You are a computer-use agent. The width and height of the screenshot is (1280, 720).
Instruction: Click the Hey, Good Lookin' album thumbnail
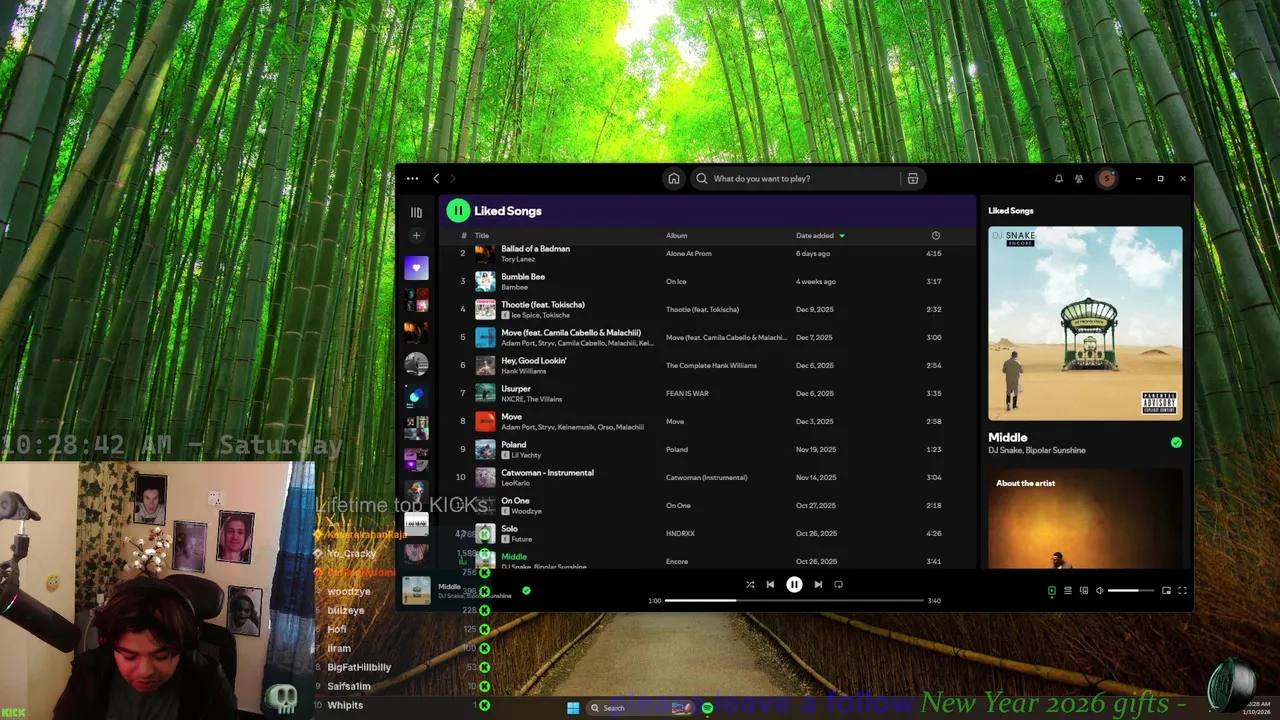[x=485, y=366]
